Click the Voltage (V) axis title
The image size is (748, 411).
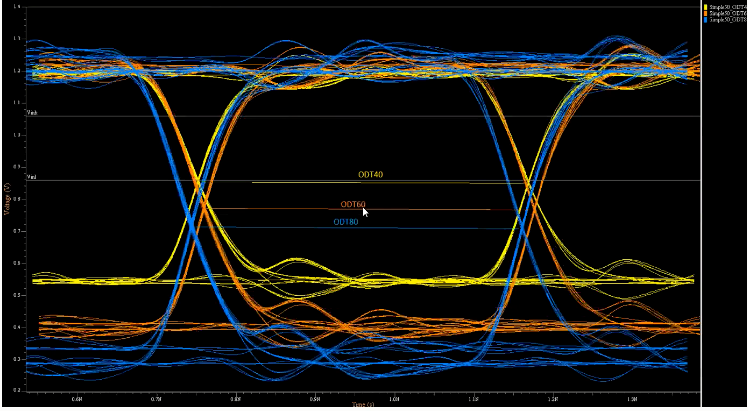point(7,198)
